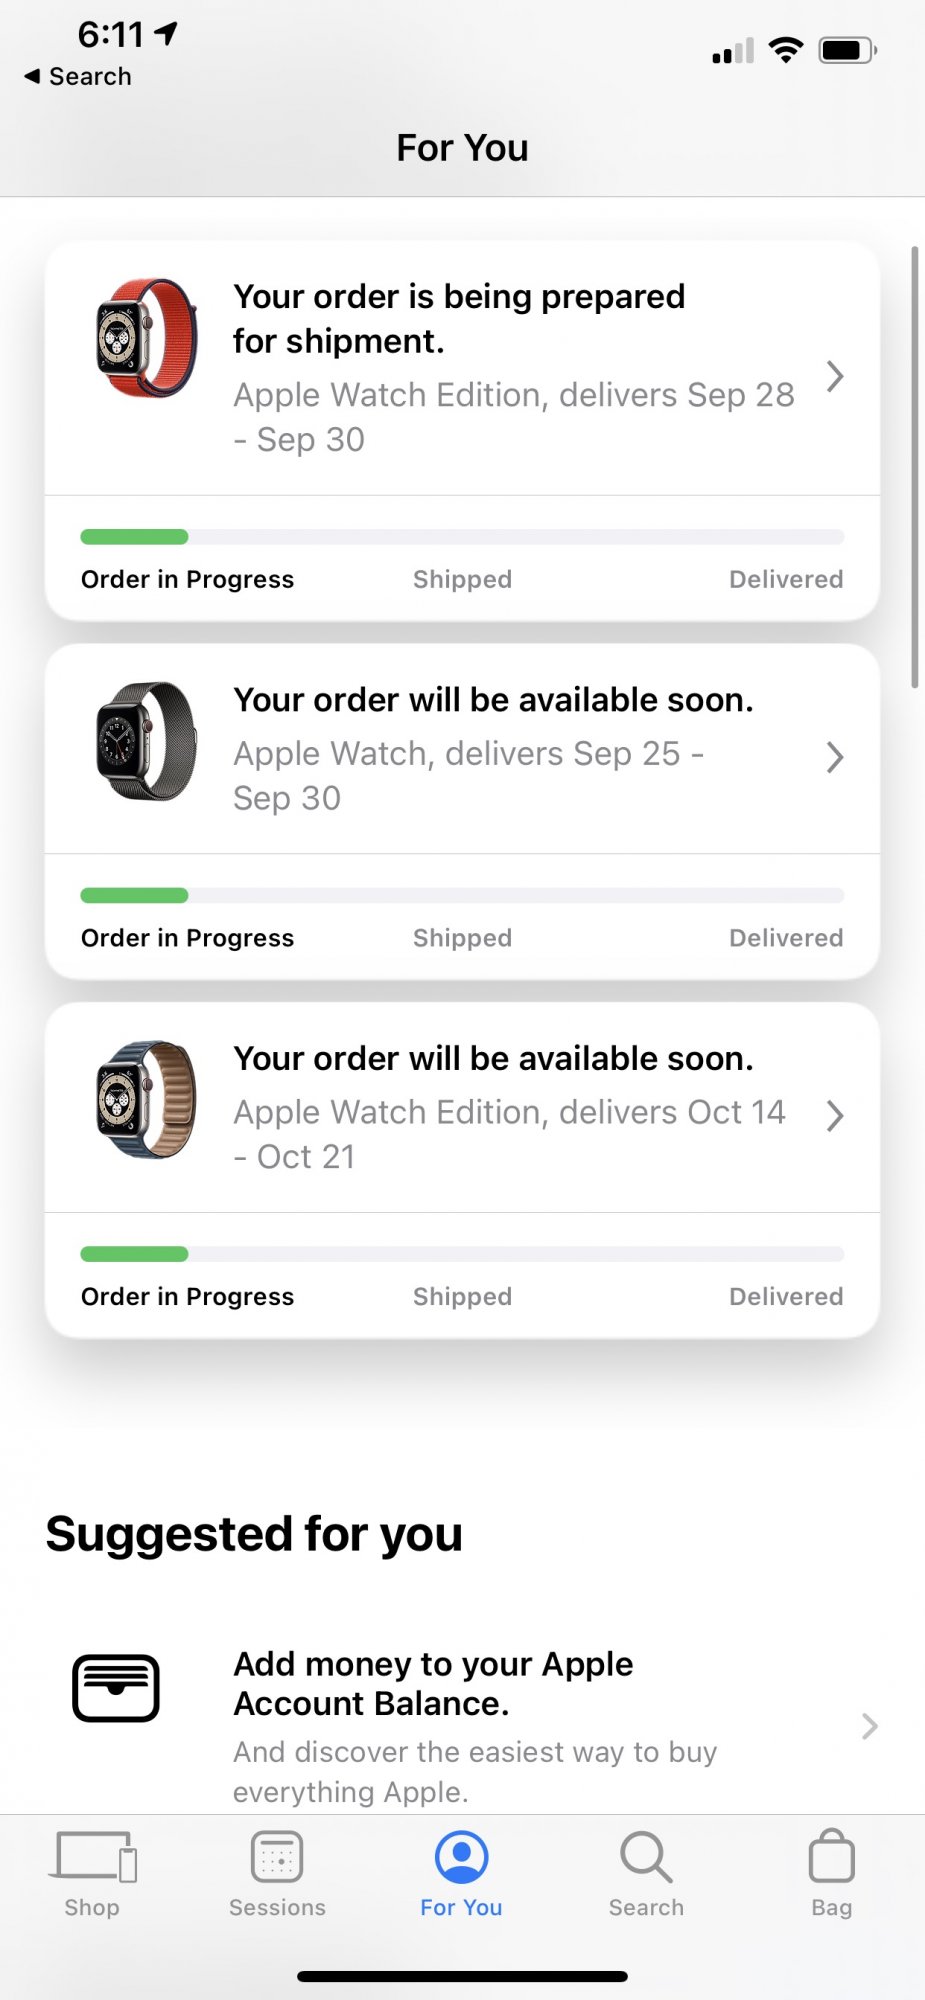The image size is (925, 2000).
Task: Select the Bag tab label
Action: point(831,1907)
